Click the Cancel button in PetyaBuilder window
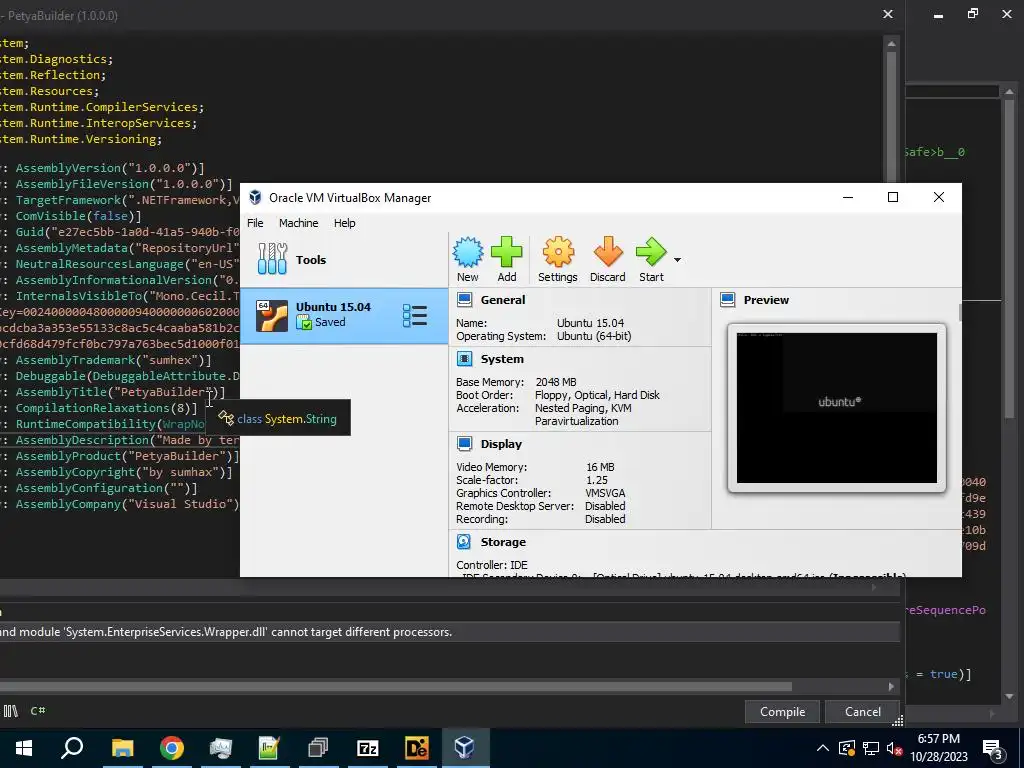Screen dimensions: 1024x768 click(863, 712)
